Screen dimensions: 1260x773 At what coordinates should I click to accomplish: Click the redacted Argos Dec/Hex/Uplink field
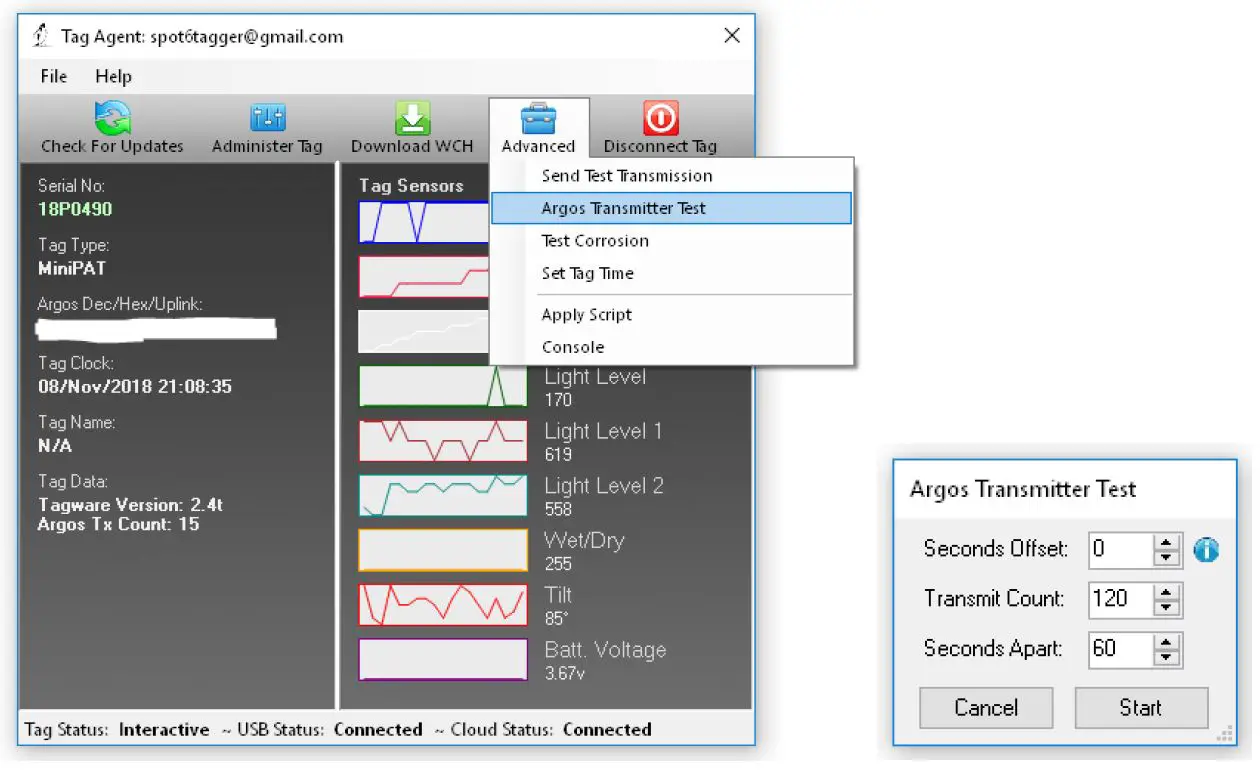tap(156, 328)
